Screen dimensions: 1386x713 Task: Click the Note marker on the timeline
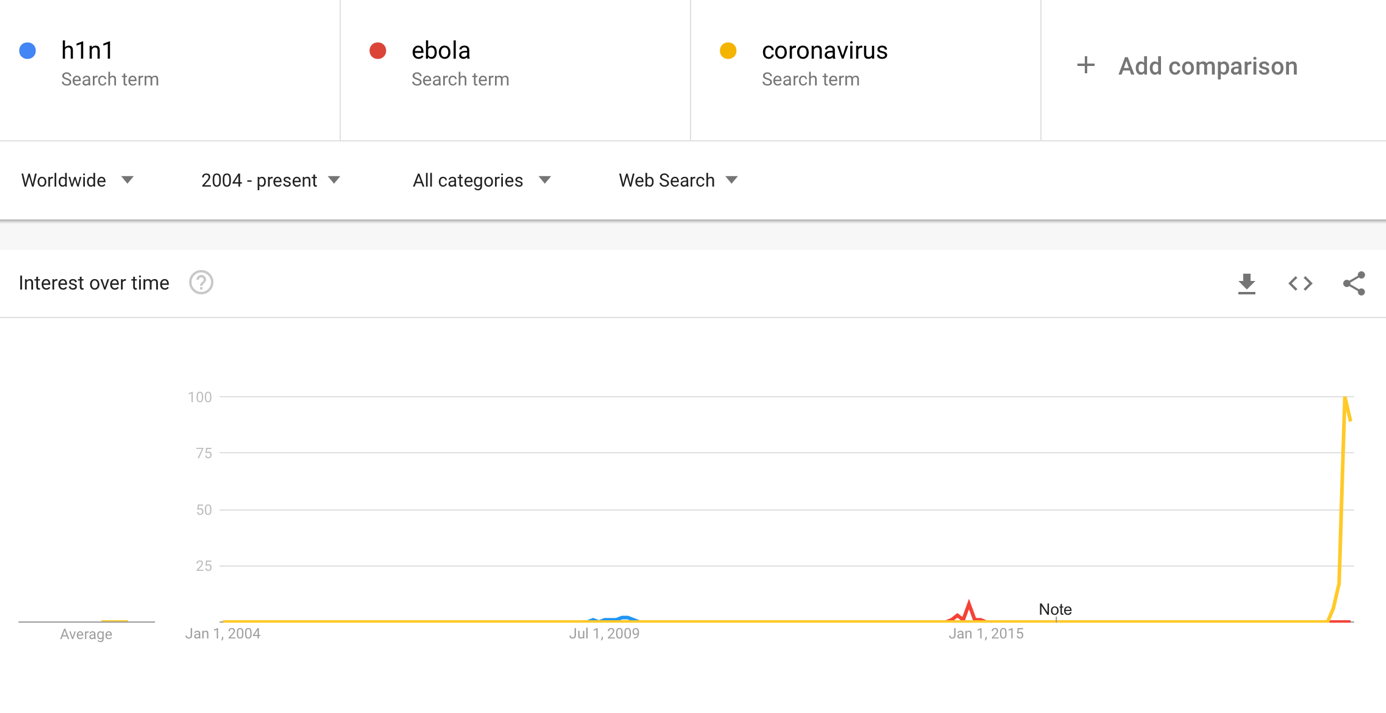1055,610
